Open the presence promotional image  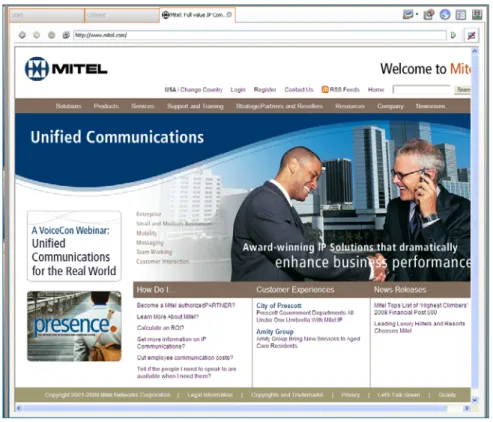pyautogui.click(x=74, y=326)
